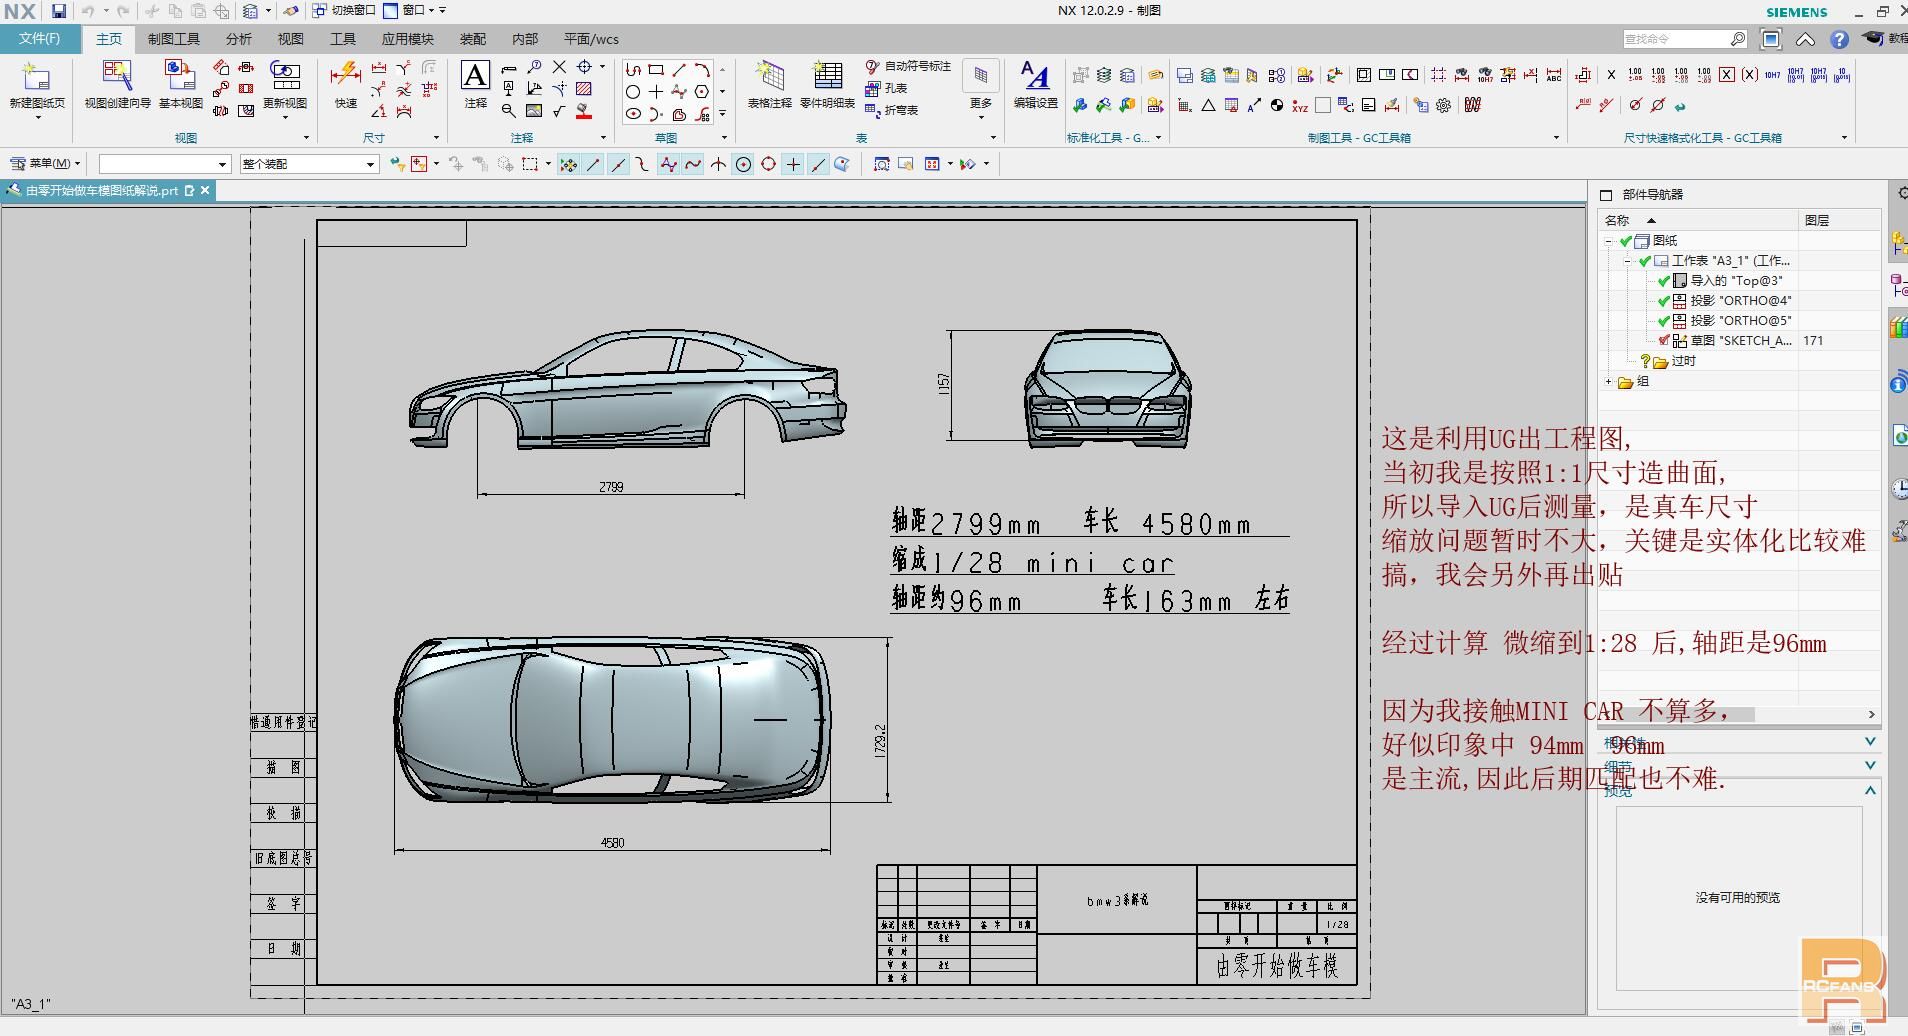Screen dimensions: 1908x1036
Task: Click the fullscreen toggle icon near search
Action: click(x=1771, y=39)
